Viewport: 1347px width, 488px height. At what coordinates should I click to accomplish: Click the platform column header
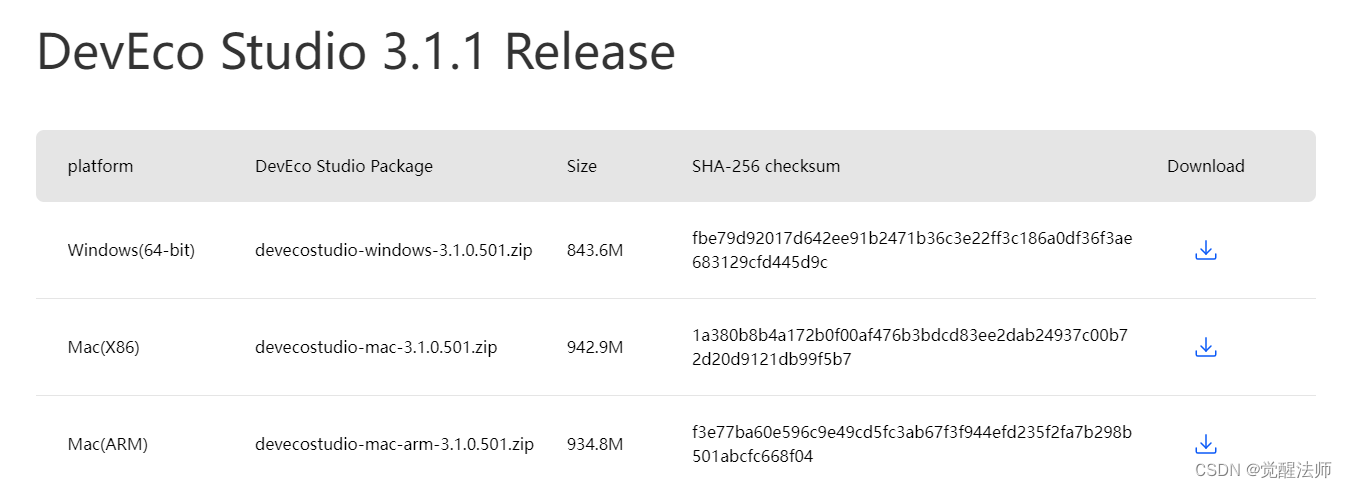(100, 166)
